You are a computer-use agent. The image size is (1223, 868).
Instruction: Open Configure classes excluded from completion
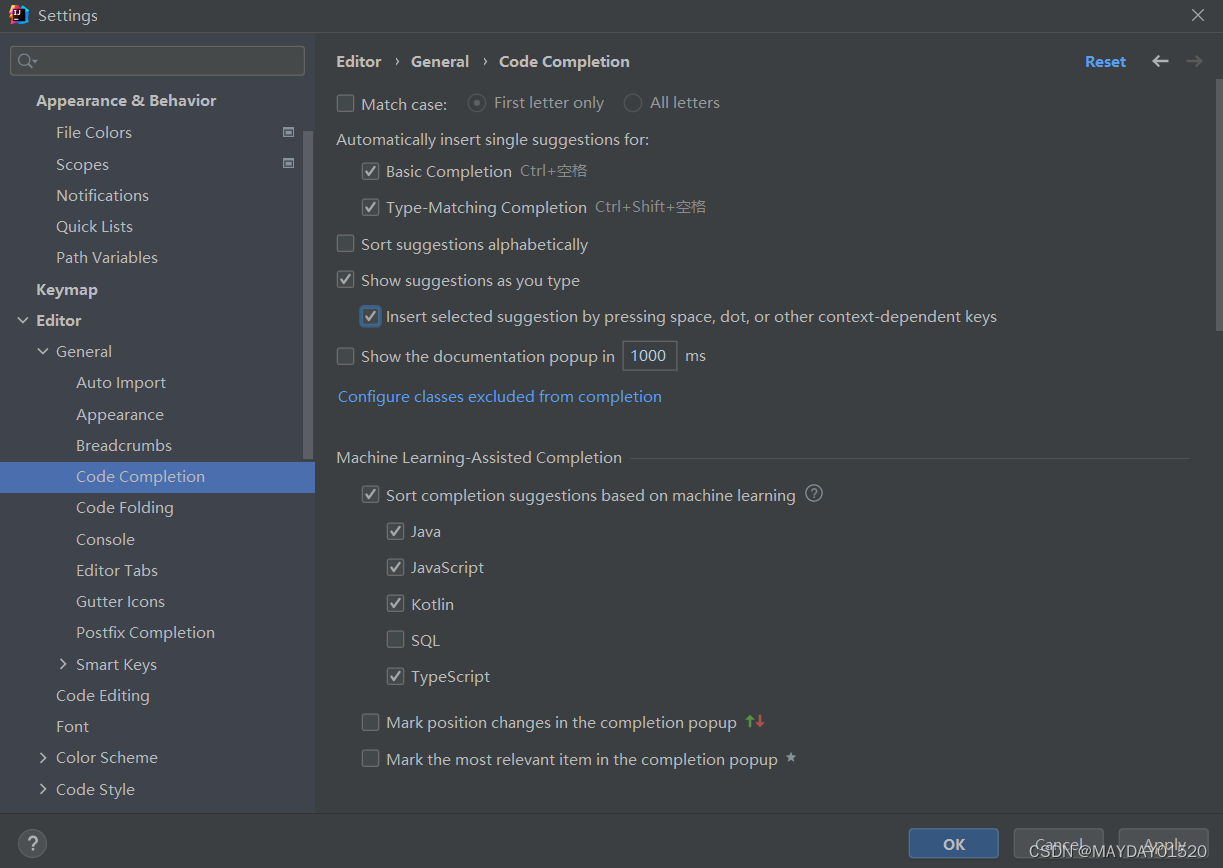(500, 396)
